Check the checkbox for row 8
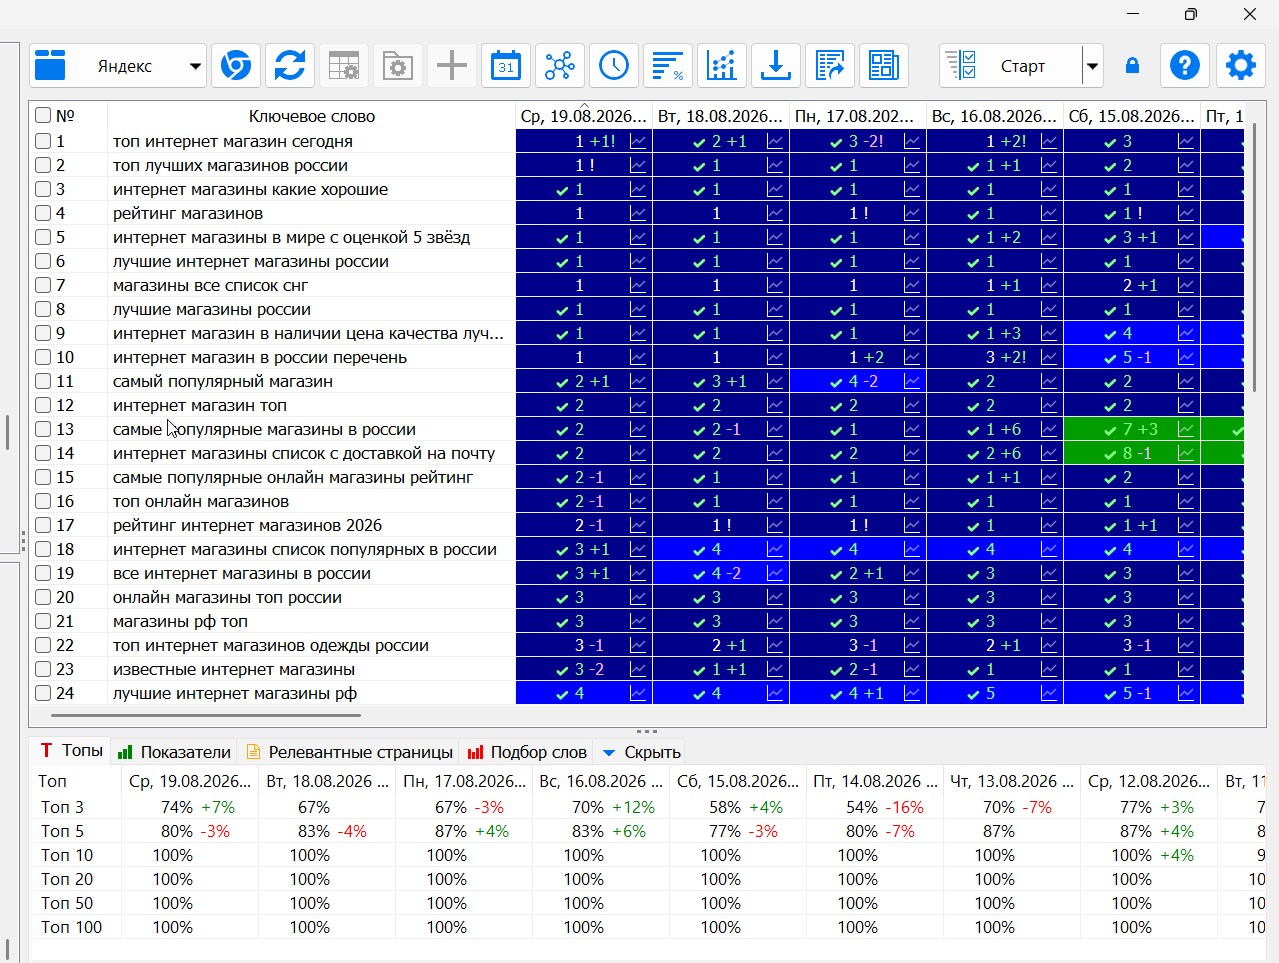1279x963 pixels. [x=43, y=309]
